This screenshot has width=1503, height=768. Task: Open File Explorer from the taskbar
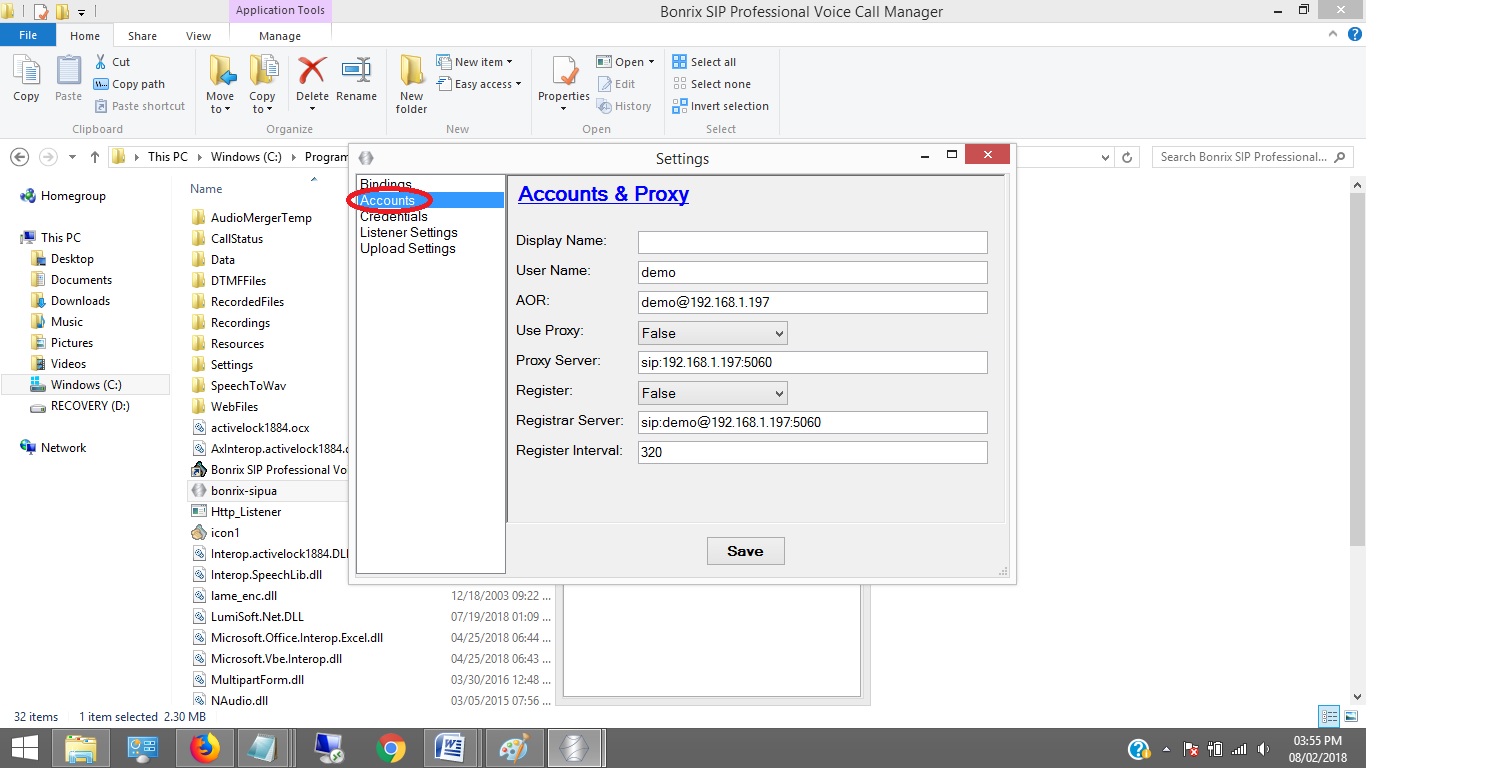(80, 748)
